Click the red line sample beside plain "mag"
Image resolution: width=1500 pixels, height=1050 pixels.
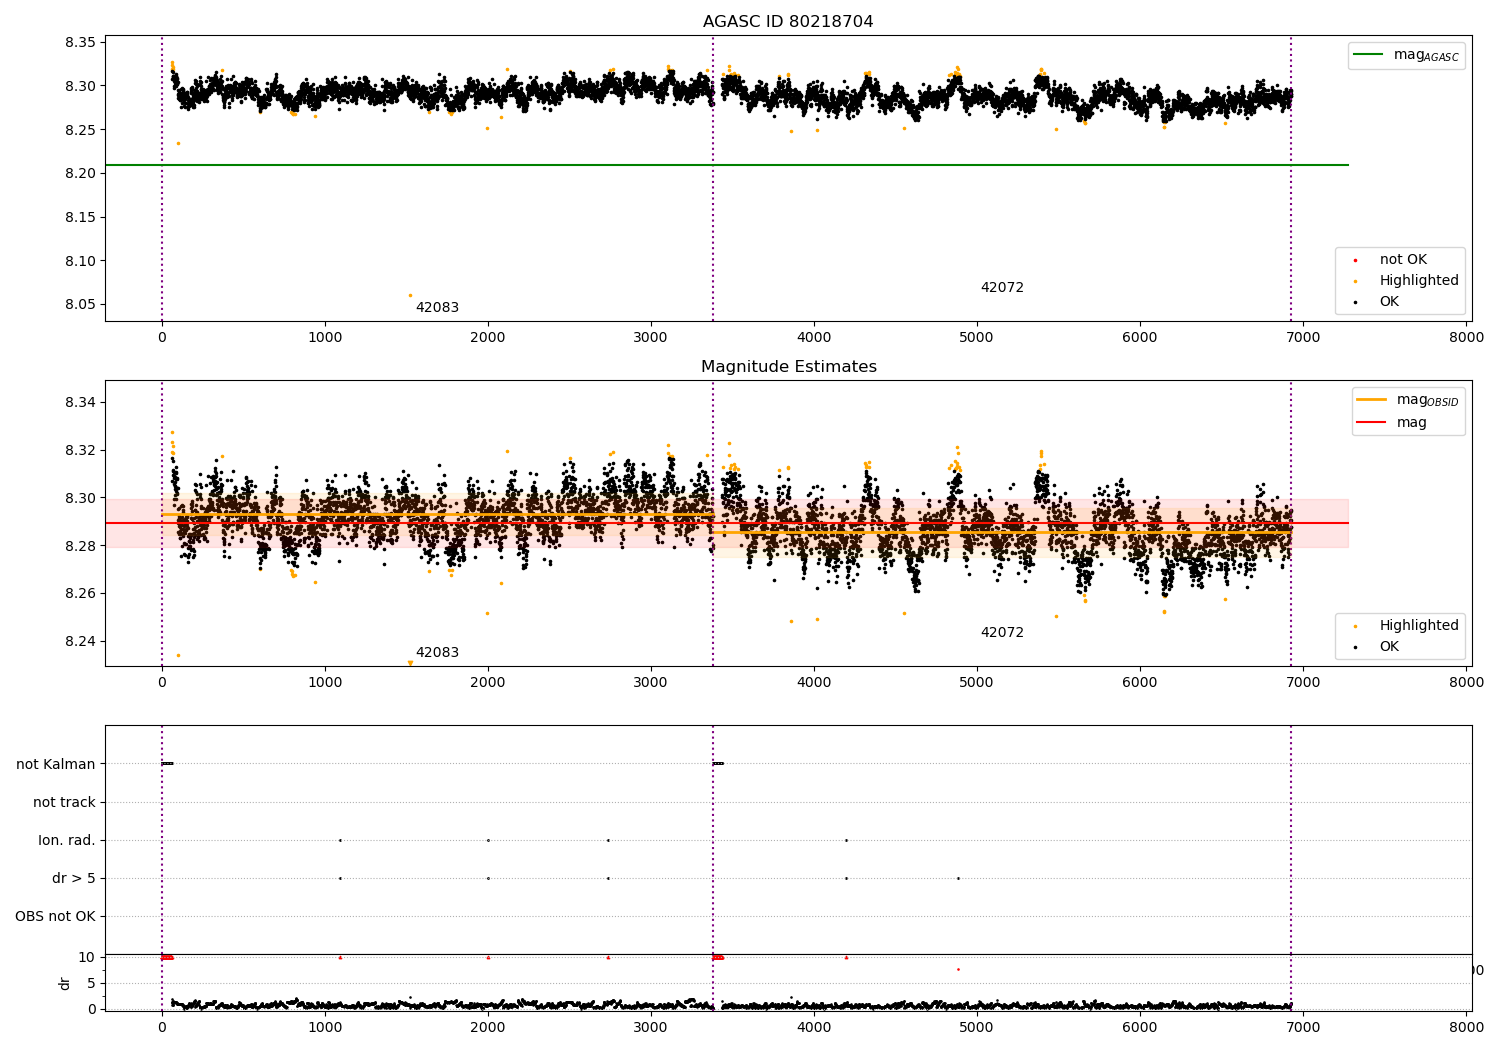point(1372,423)
